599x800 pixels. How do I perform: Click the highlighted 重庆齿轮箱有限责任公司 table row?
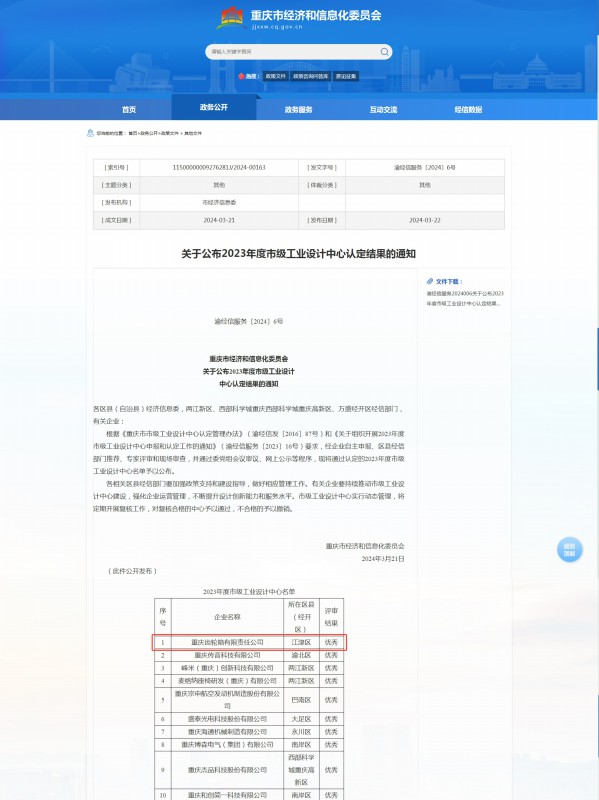click(x=249, y=642)
